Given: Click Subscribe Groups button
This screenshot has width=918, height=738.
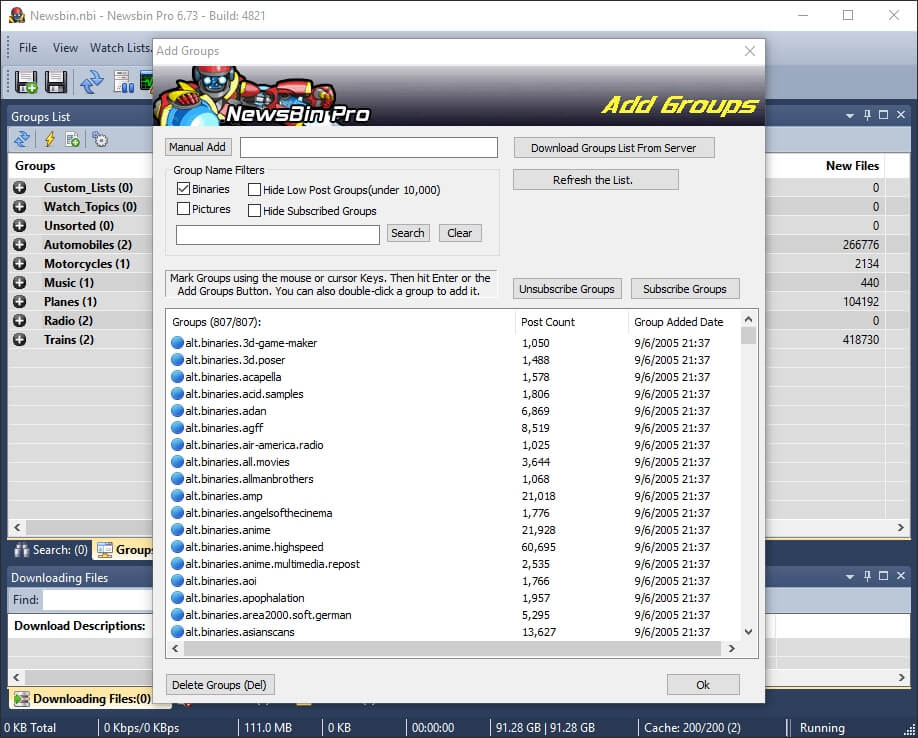Looking at the screenshot, I should (x=685, y=289).
